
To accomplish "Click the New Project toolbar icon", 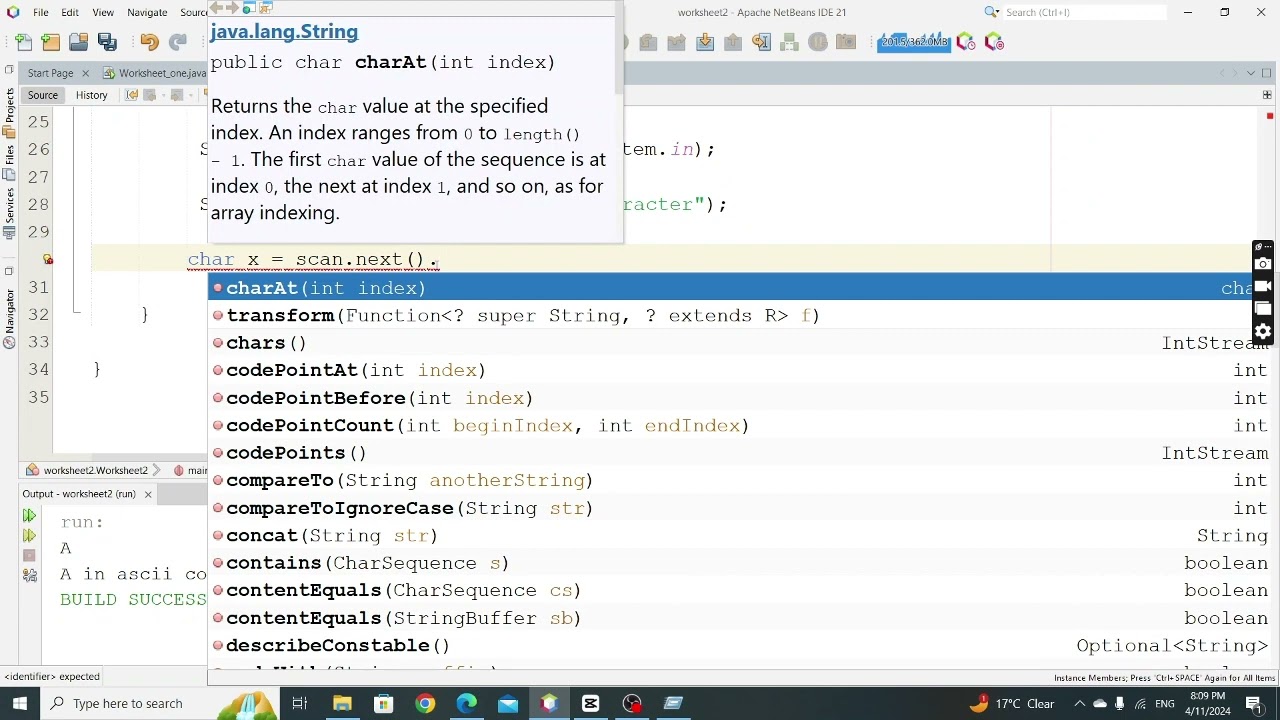I will pyautogui.click(x=51, y=42).
